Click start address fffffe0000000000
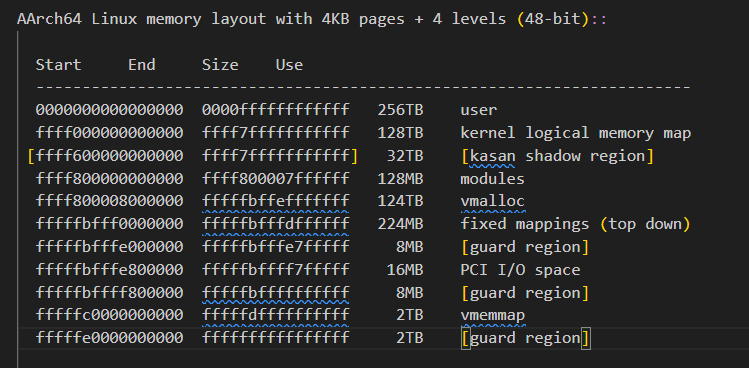Image resolution: width=749 pixels, height=368 pixels. point(109,338)
